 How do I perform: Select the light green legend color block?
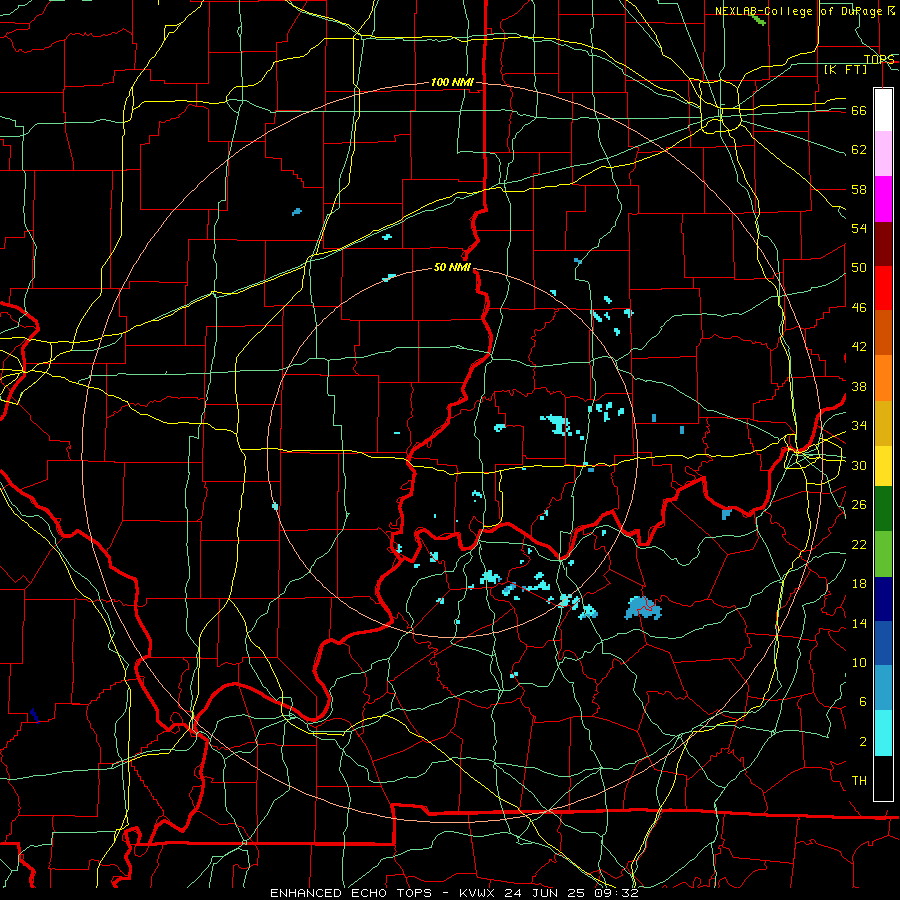883,554
